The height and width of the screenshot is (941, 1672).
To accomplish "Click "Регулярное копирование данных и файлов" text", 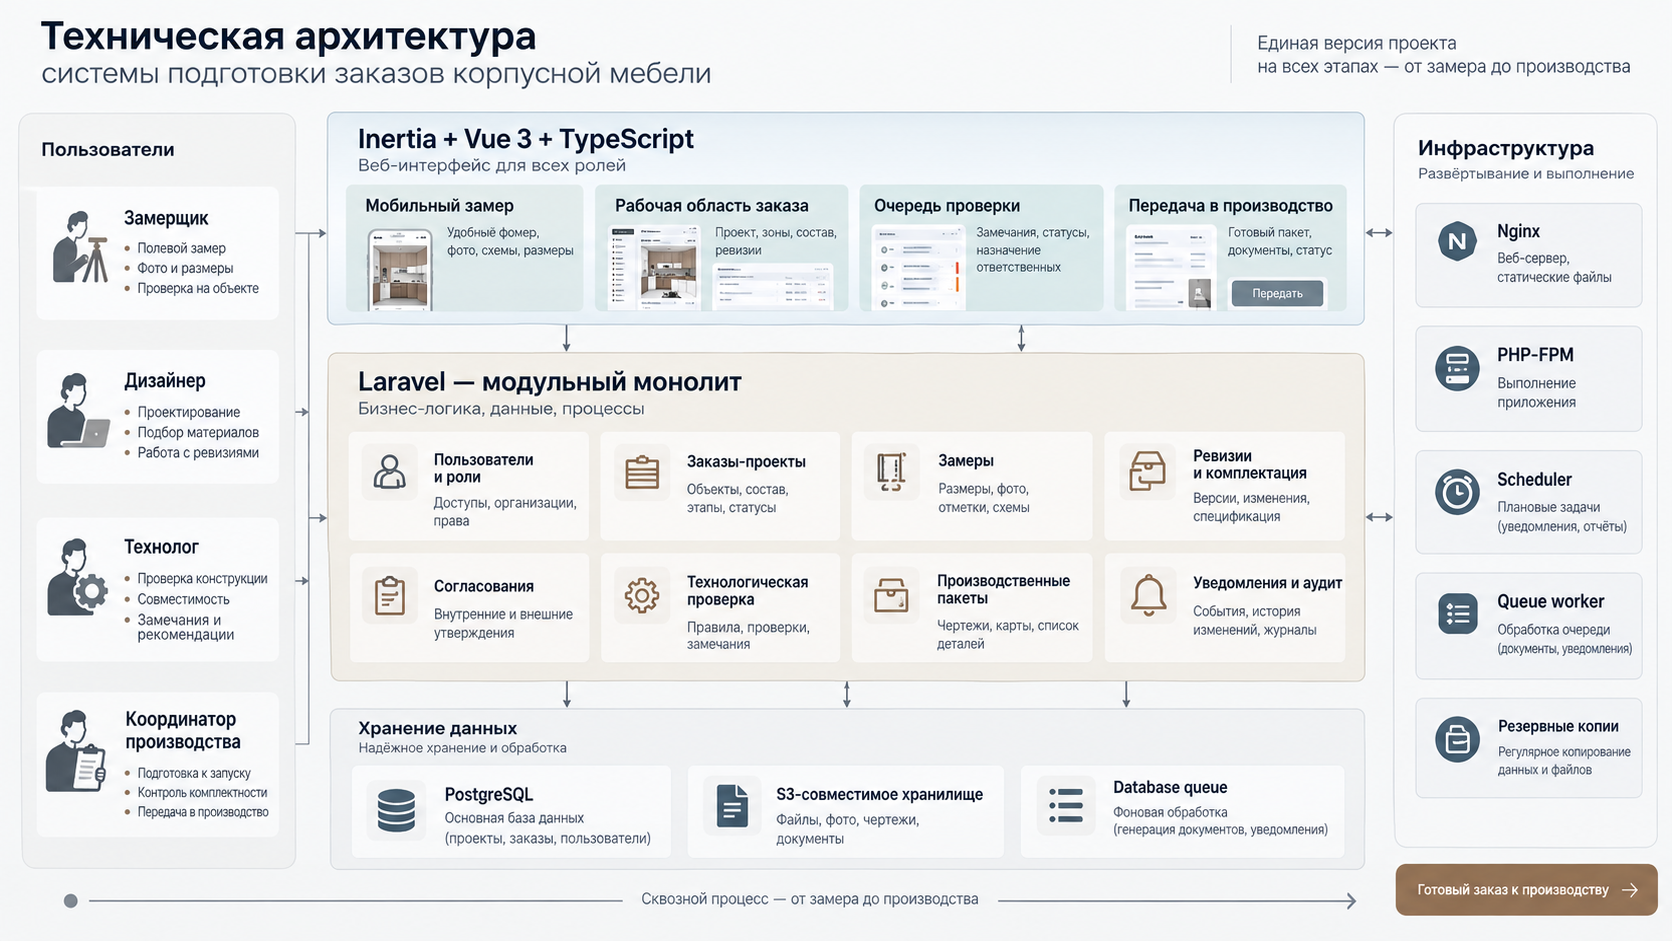I will tap(1564, 761).
